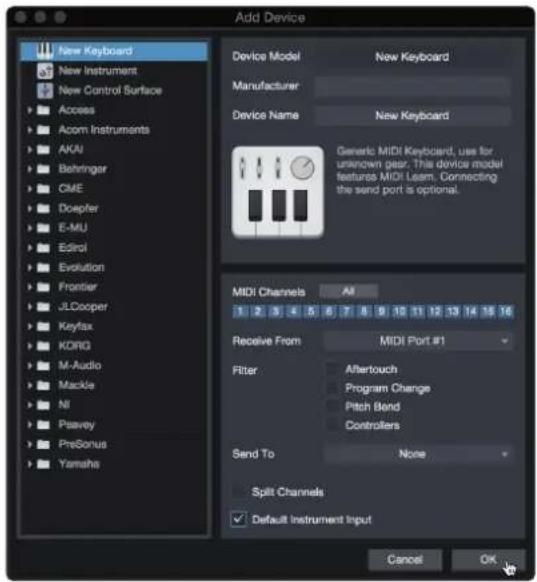Screen dimensions: 537x582
Task: Uncheck Default Instrument Input checkbox
Action: coord(239,519)
